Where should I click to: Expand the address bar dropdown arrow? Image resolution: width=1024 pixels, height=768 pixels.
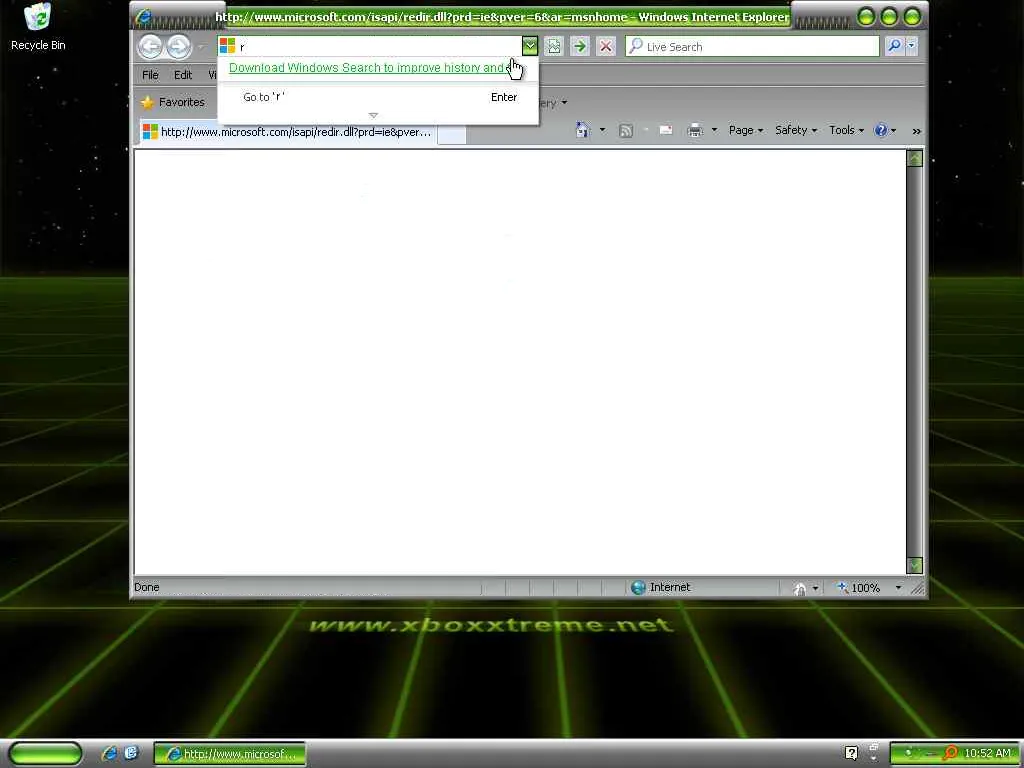530,46
